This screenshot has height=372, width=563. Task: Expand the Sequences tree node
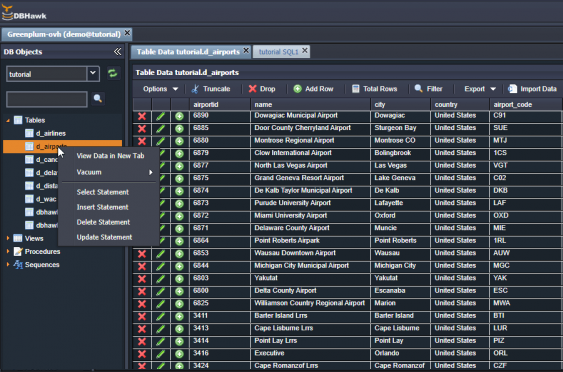click(8, 265)
